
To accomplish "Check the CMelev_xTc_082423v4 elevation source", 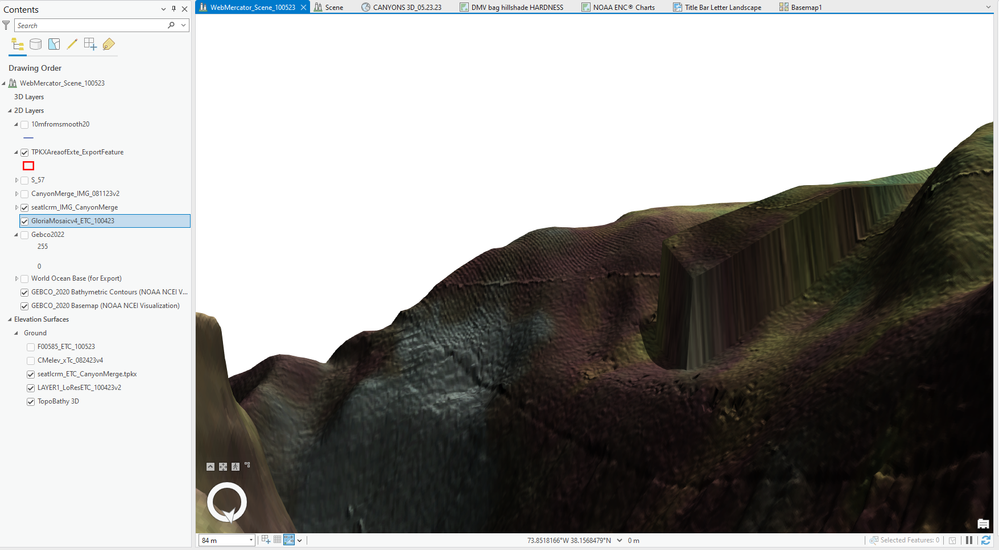I will (31, 361).
